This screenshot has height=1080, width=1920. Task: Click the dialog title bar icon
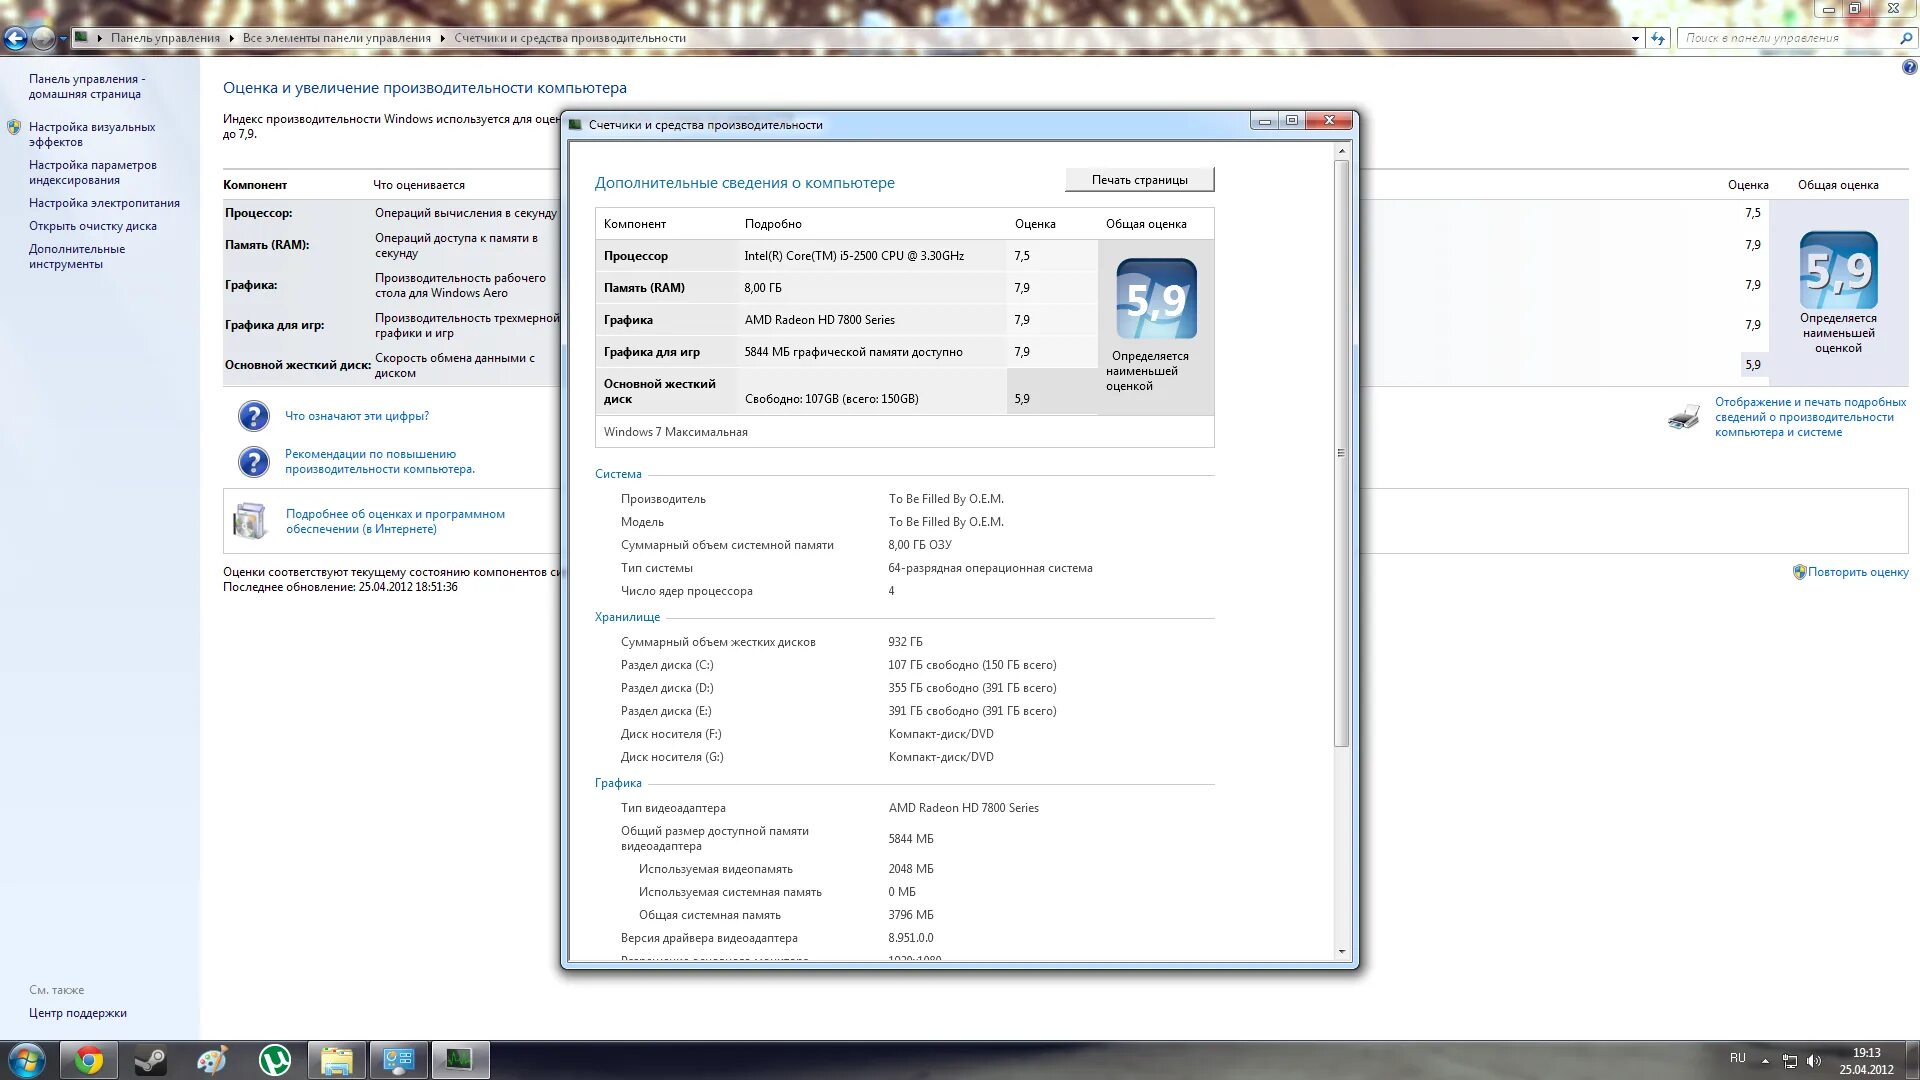[575, 125]
